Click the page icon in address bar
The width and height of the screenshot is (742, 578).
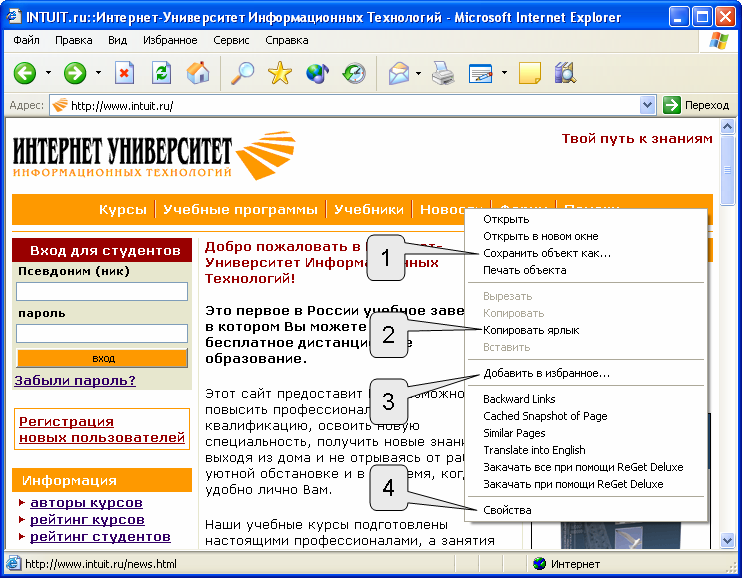point(60,105)
